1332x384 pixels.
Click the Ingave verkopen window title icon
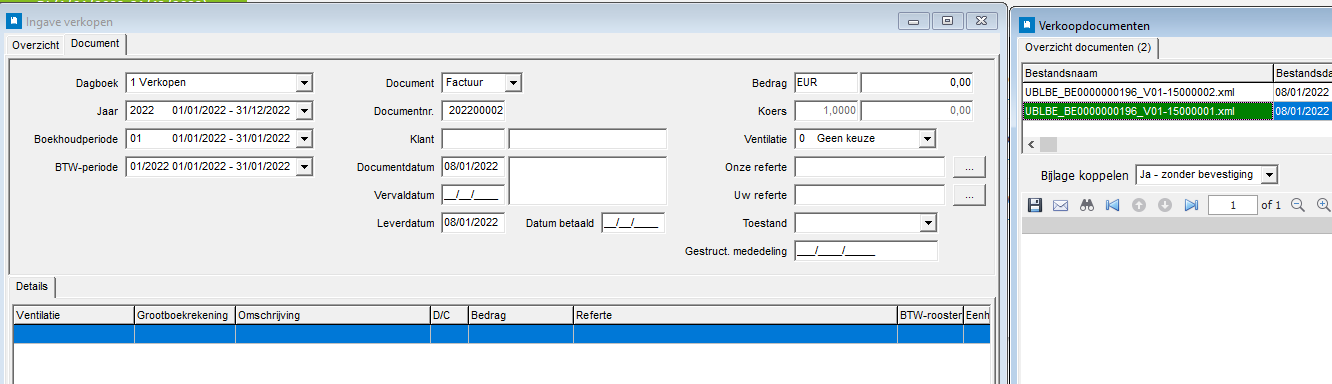pos(15,21)
